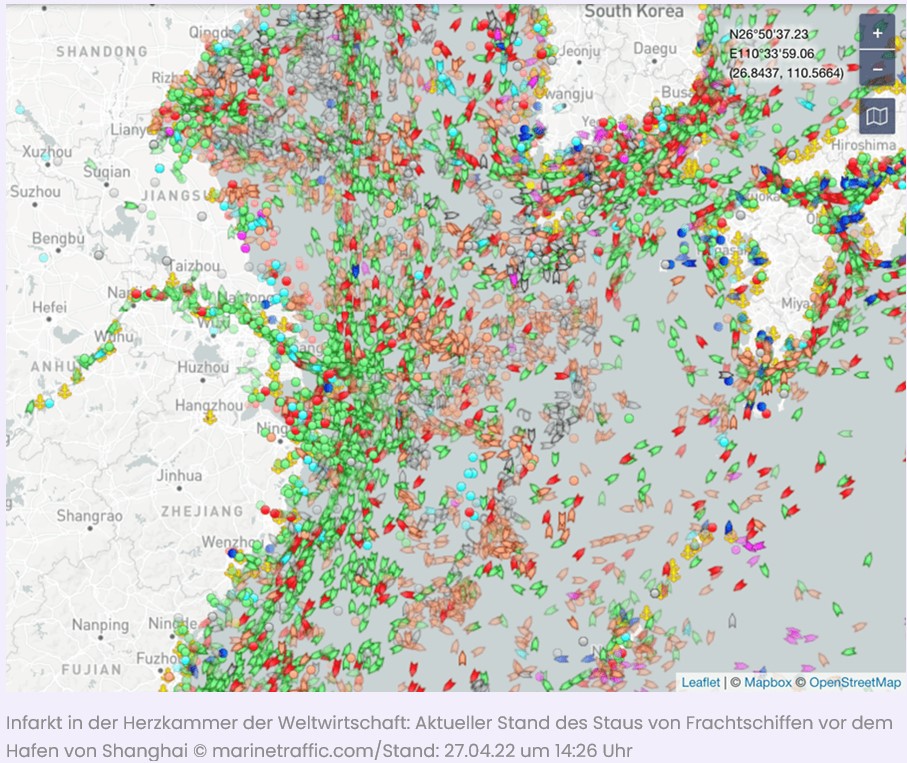Click the FUJIAN province label
The image size is (907, 763).
92,669
